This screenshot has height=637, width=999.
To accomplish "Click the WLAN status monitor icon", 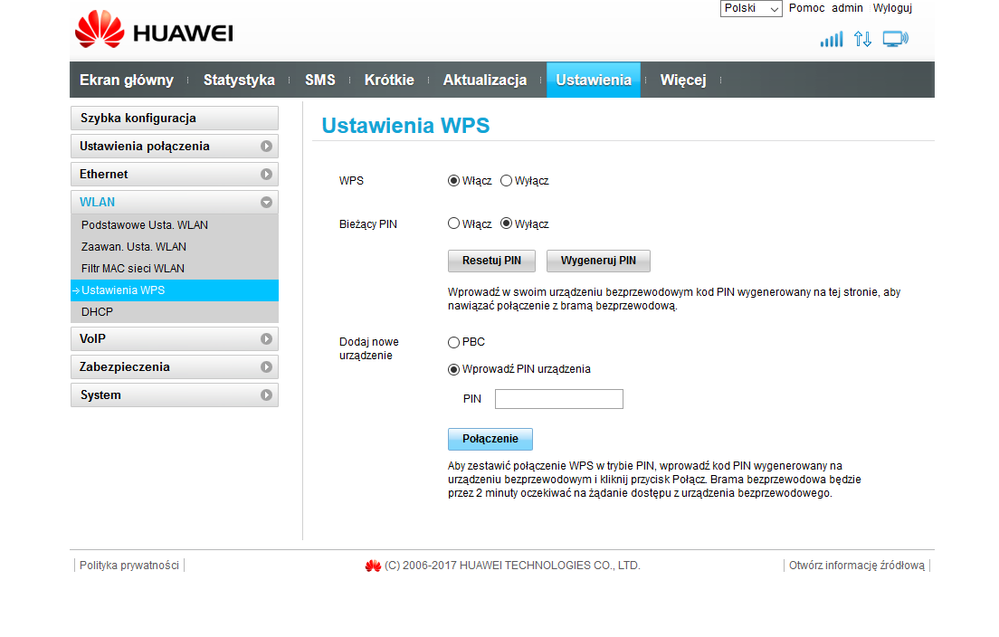I will click(895, 39).
